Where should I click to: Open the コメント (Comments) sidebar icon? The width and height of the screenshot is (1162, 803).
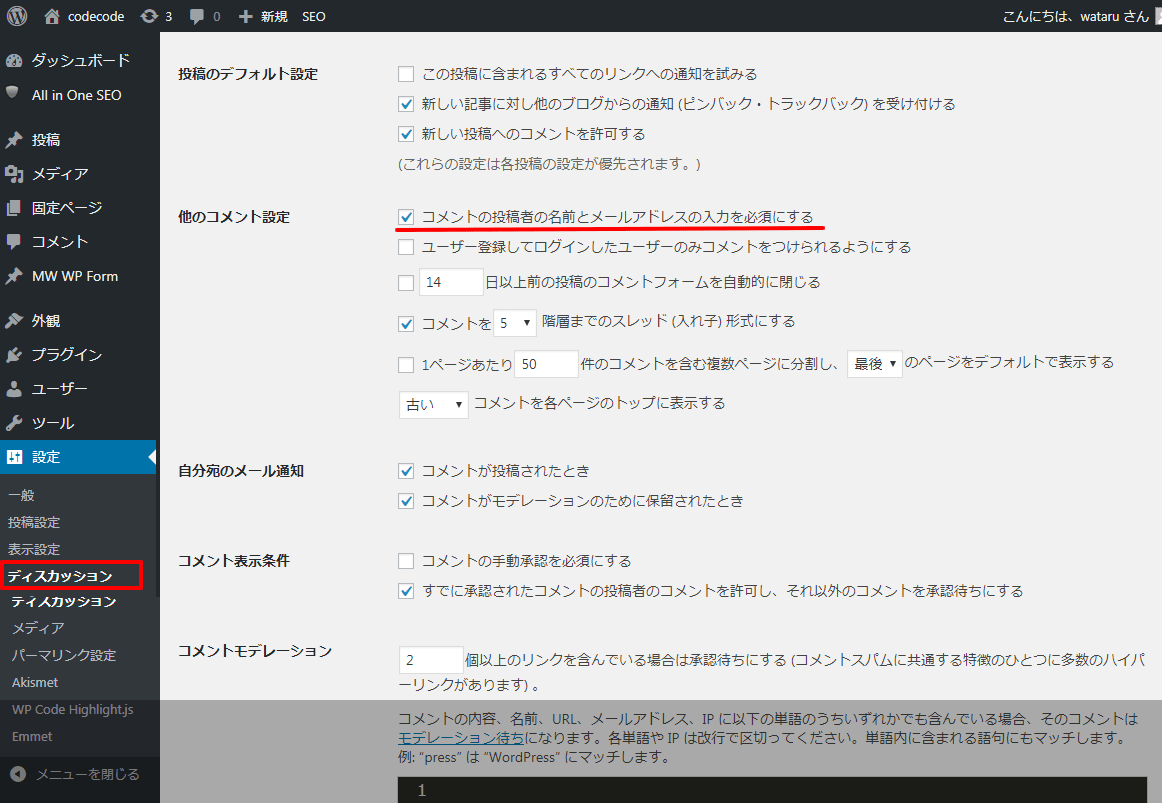click(x=12, y=241)
